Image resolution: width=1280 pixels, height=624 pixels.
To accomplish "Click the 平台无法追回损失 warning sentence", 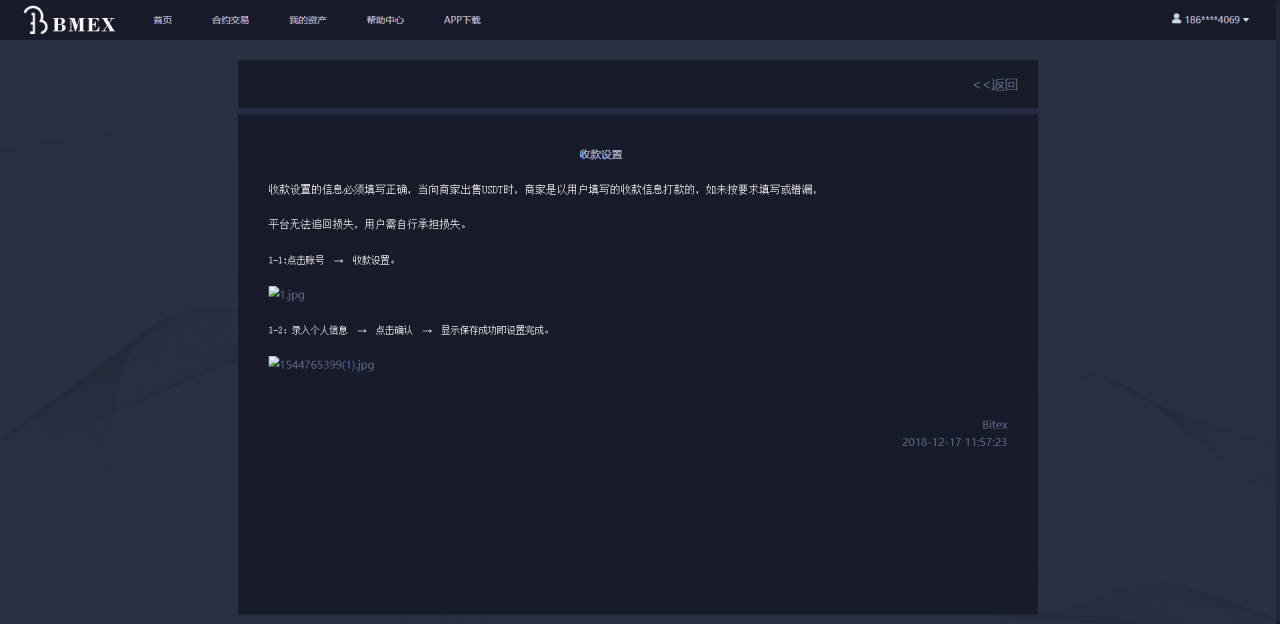I will pos(368,225).
